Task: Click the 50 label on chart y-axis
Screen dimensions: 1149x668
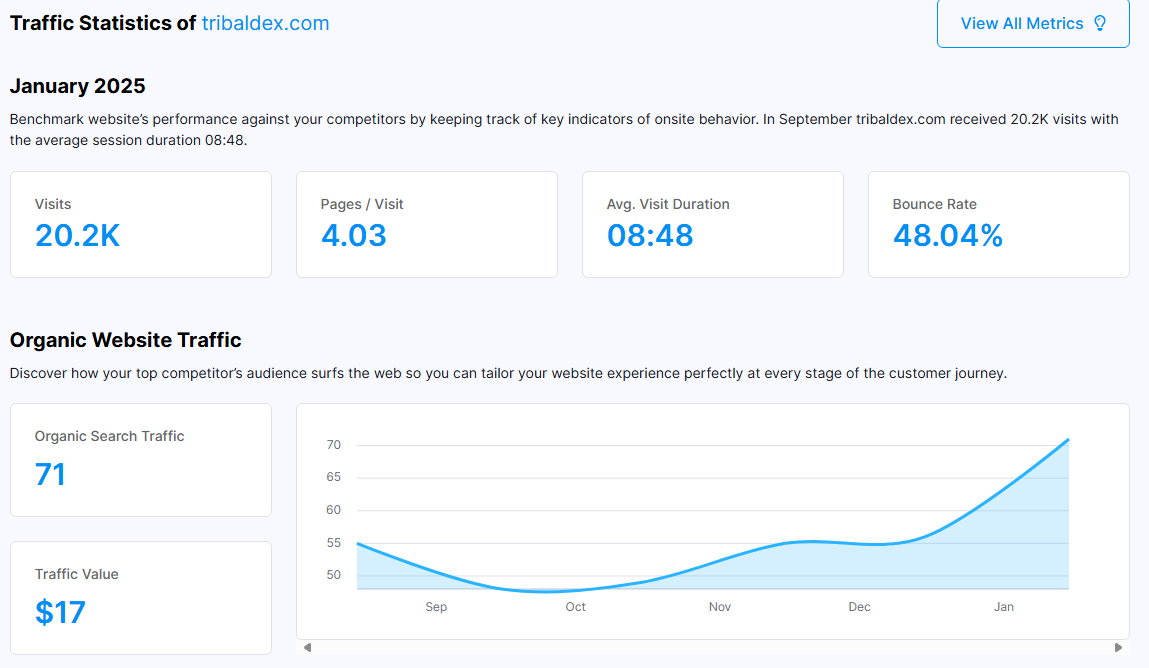Action: 333,575
